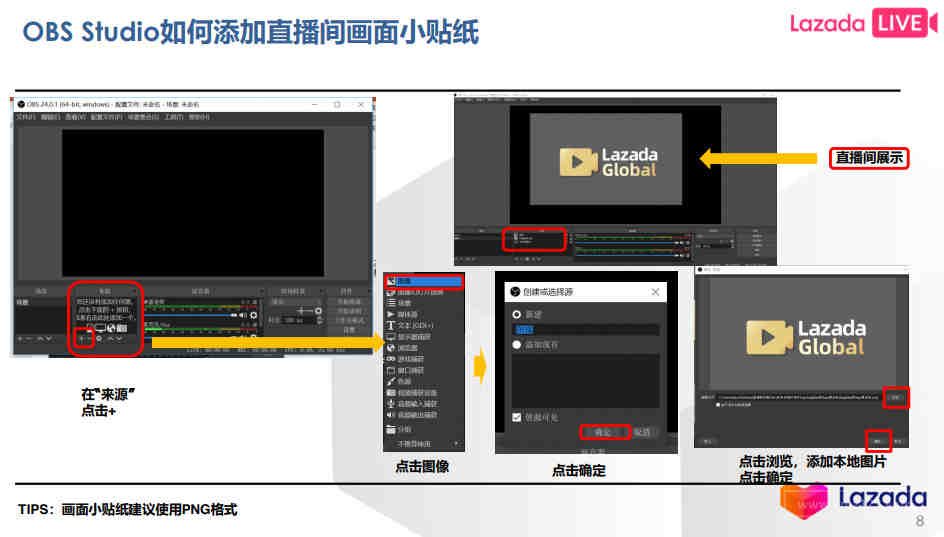Select 添加现有 (Add existing) radio button in dialog
The height and width of the screenshot is (537, 944).
click(x=517, y=344)
